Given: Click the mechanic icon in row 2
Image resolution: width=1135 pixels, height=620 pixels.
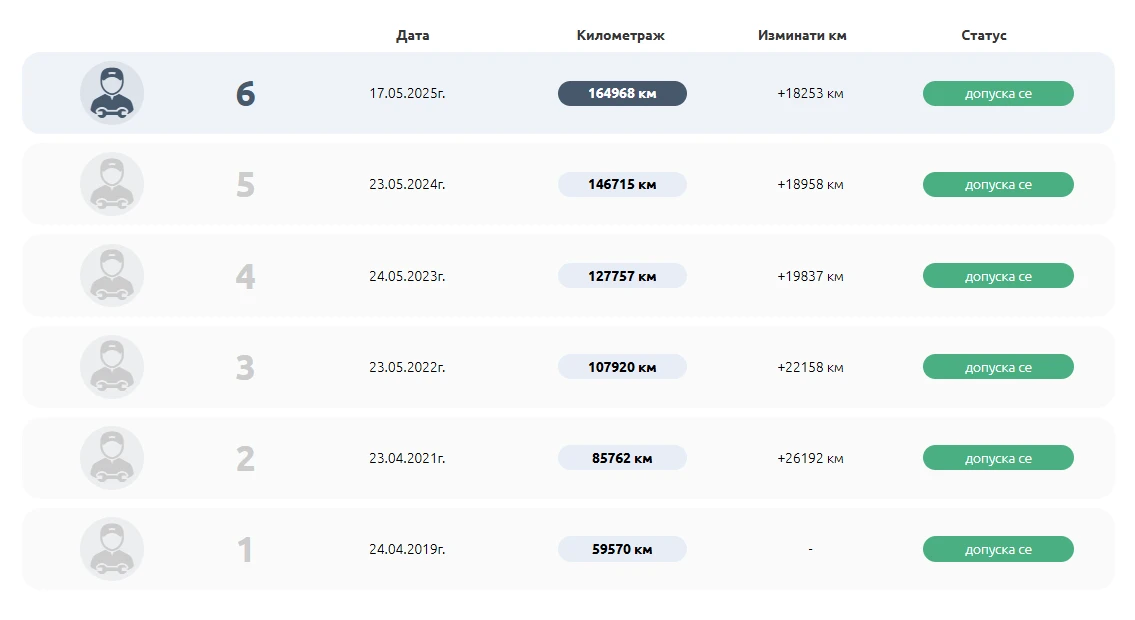Looking at the screenshot, I should 112,458.
